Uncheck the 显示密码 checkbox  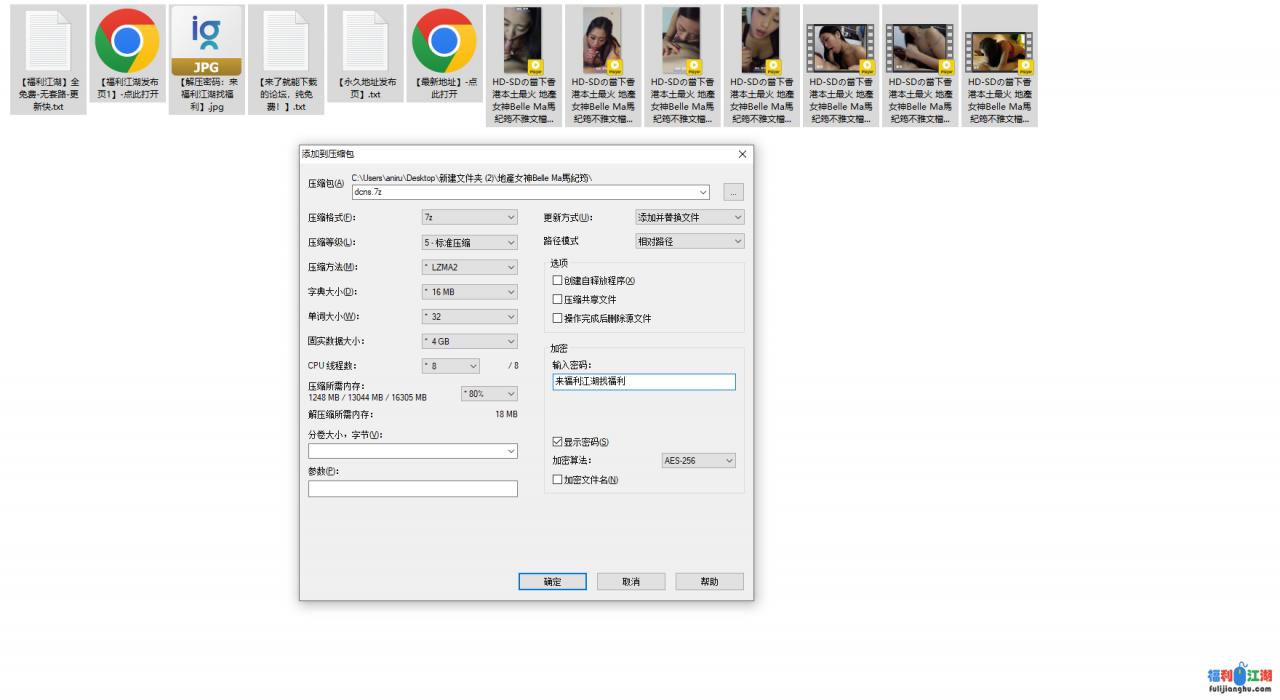556,442
